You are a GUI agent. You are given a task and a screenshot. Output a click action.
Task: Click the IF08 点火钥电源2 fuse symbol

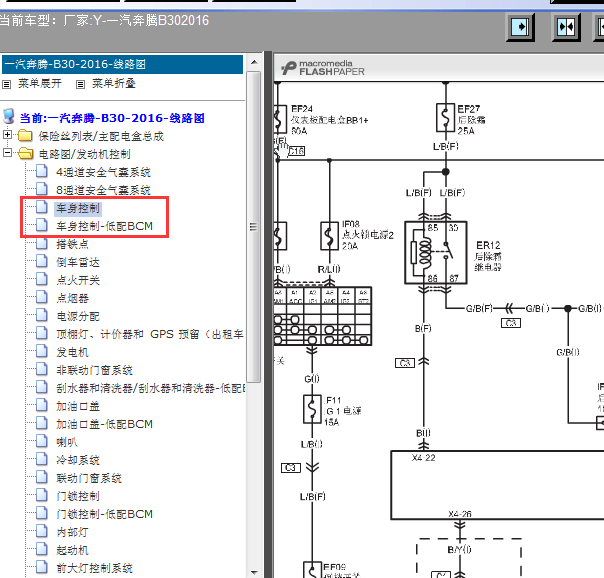pos(329,236)
